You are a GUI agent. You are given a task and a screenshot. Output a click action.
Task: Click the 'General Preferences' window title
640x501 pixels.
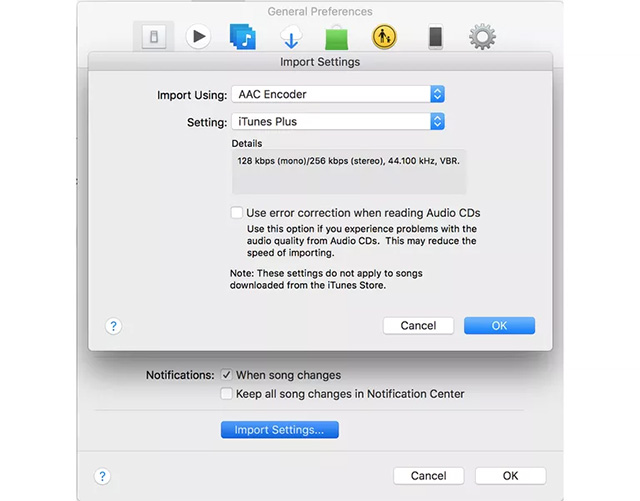coord(320,11)
